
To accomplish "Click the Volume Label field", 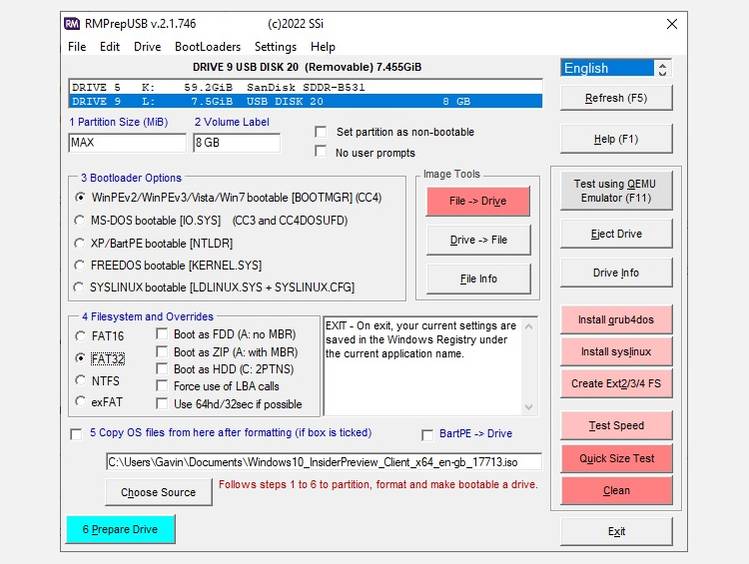I will (x=236, y=143).
